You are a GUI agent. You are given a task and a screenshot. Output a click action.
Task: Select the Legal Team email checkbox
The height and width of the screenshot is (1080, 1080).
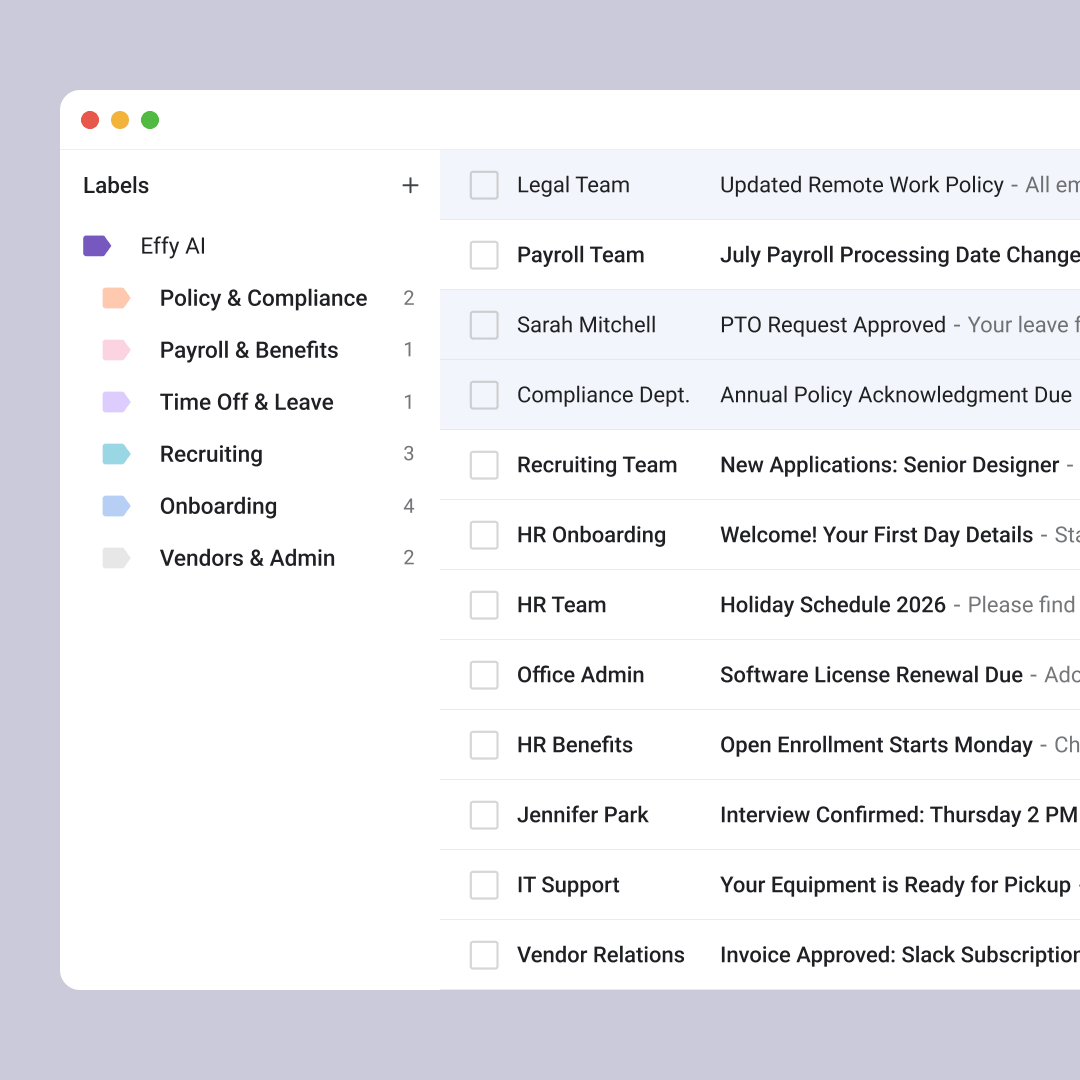coord(484,185)
